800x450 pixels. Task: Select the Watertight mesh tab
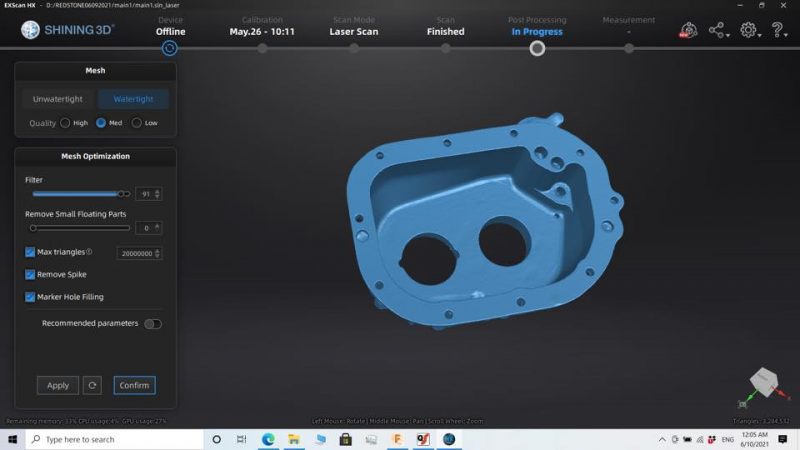click(133, 99)
